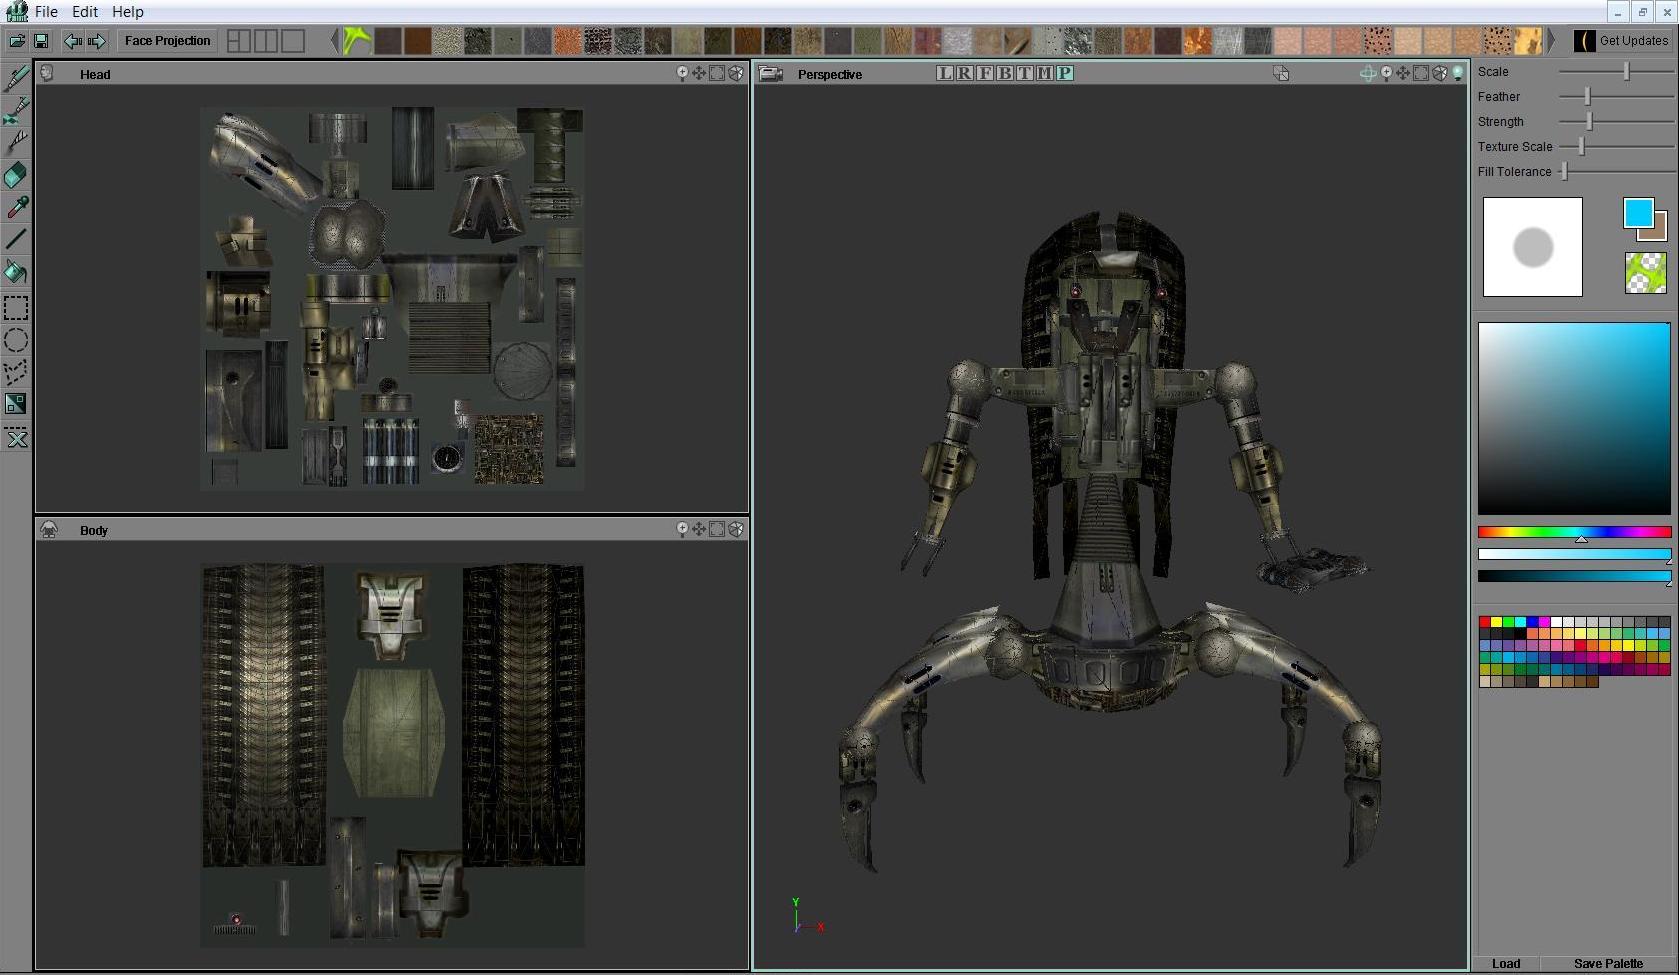Click the pan icon in Head panel
The width and height of the screenshot is (1680, 975).
(x=699, y=73)
